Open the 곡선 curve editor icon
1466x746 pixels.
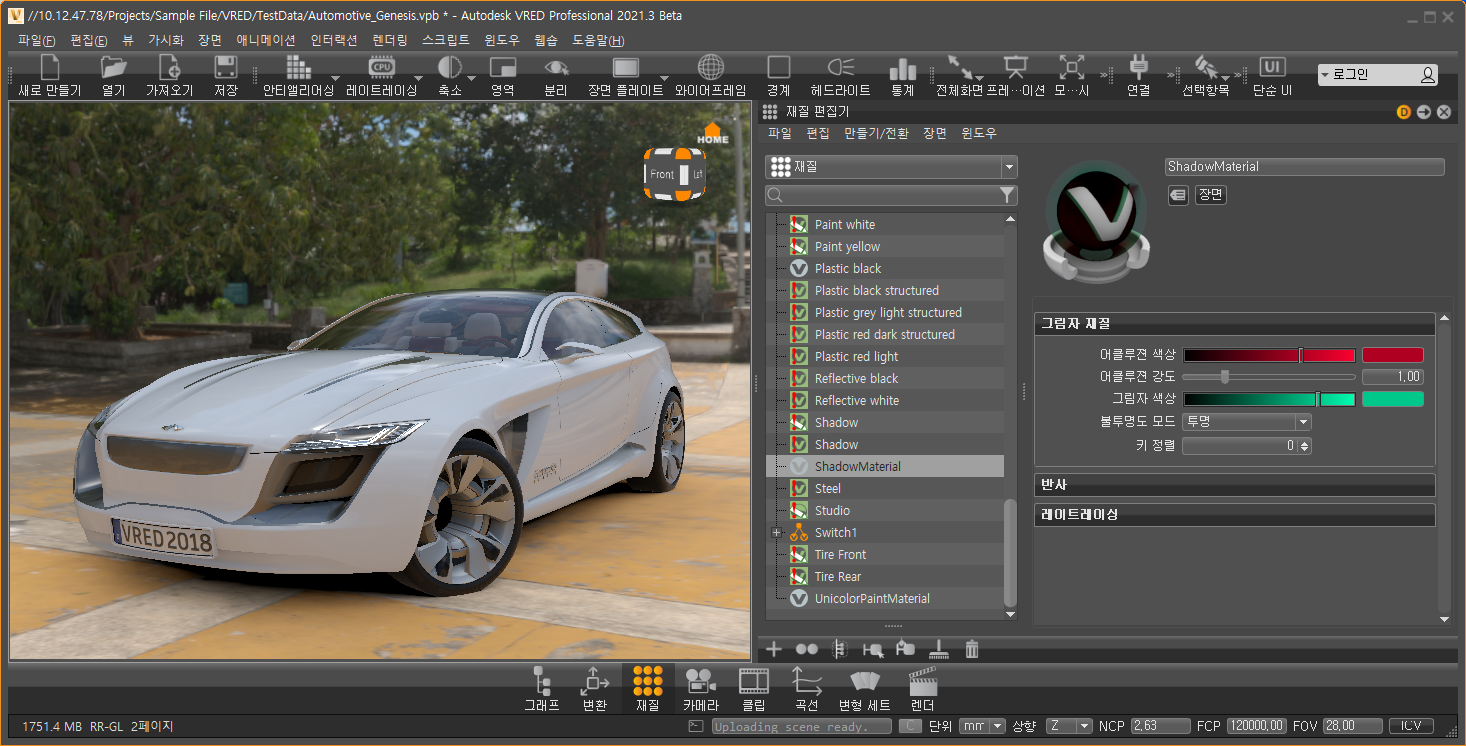click(806, 683)
